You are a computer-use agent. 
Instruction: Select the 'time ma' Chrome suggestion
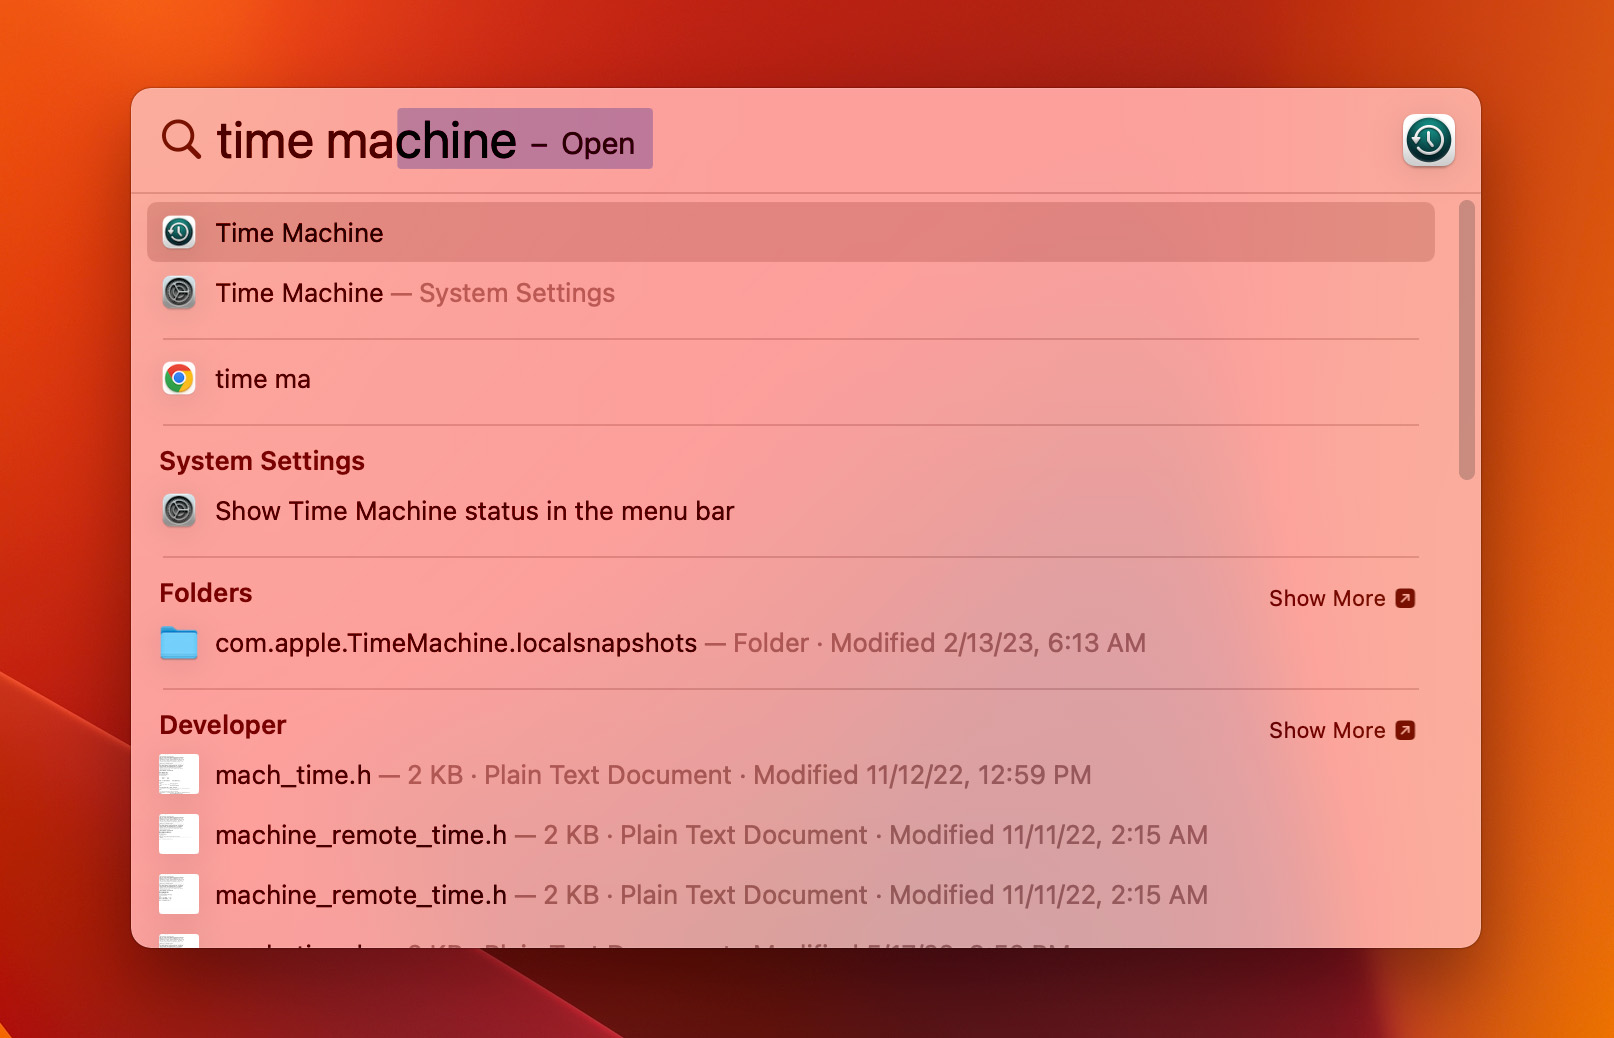[791, 378]
